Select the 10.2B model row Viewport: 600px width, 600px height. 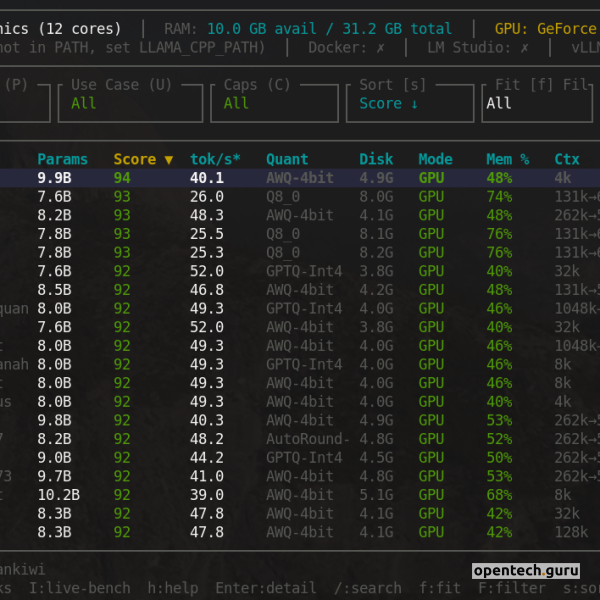(300, 495)
